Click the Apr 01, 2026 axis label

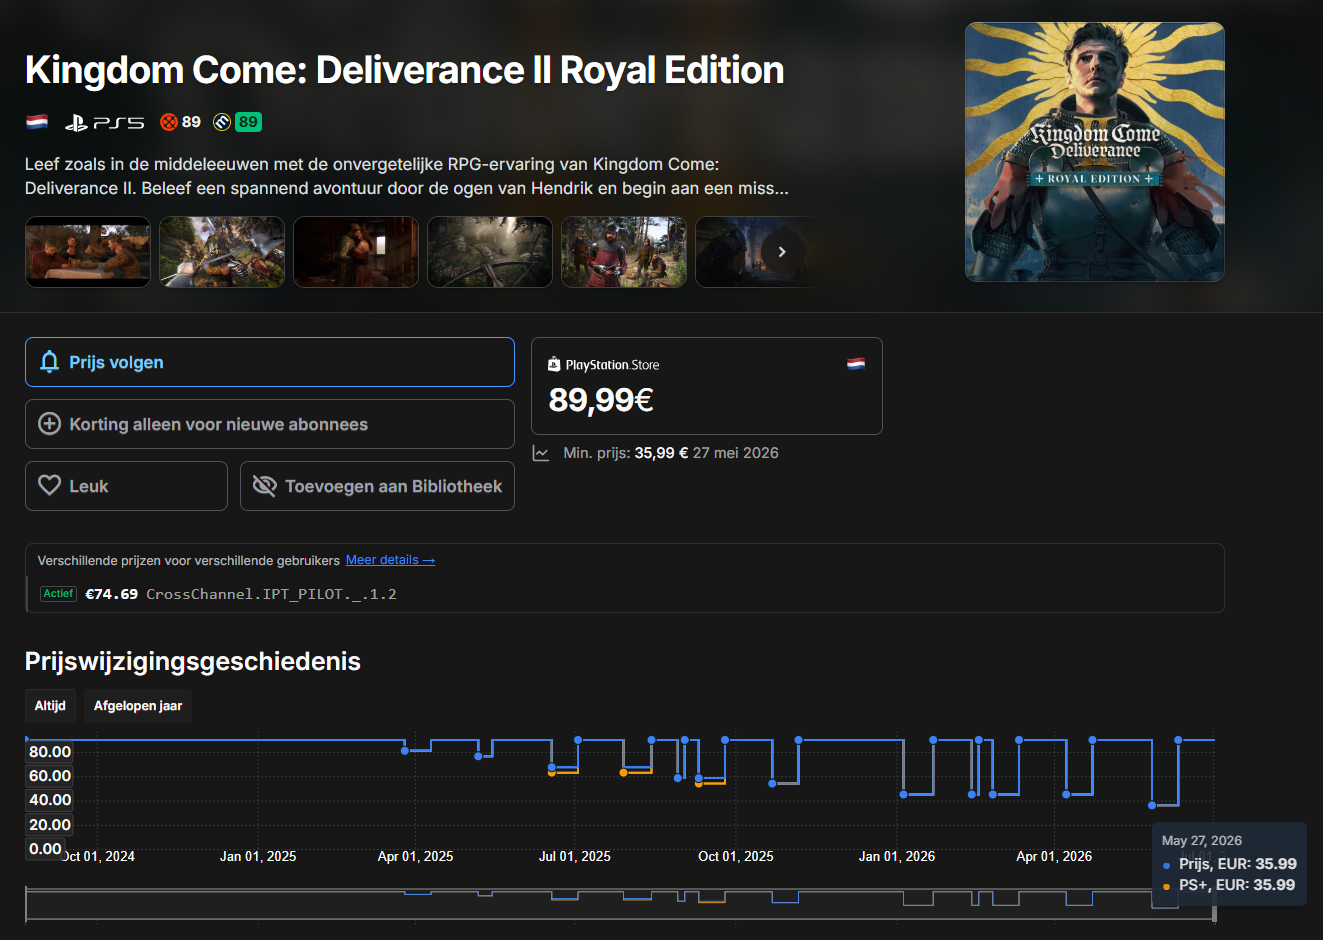click(x=1054, y=856)
